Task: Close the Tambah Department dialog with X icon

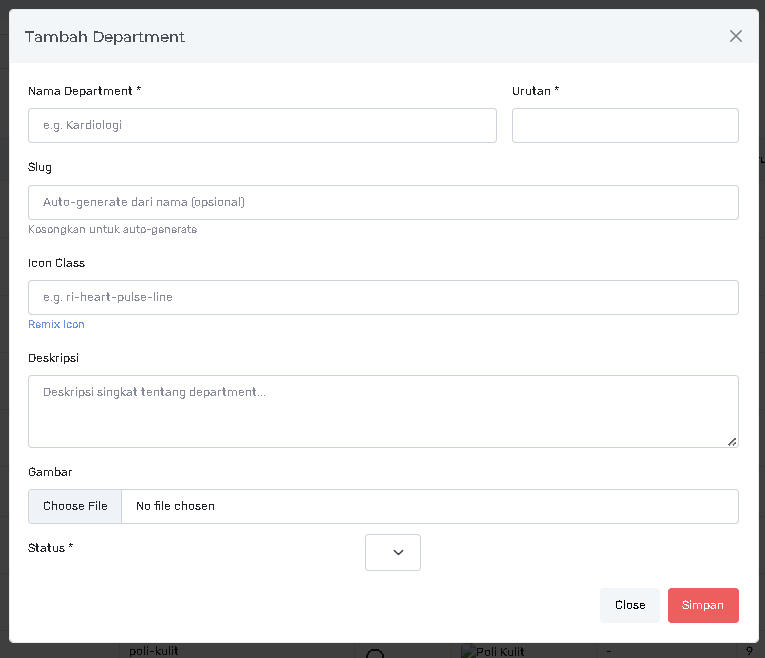Action: coord(736,36)
